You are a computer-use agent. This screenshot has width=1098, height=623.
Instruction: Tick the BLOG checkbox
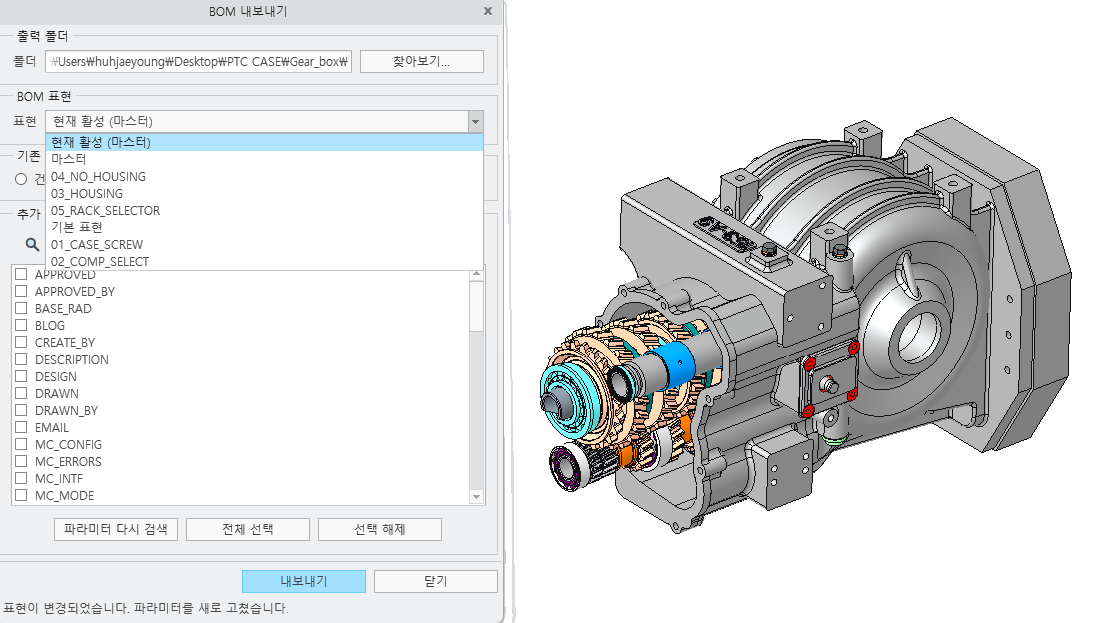point(21,326)
